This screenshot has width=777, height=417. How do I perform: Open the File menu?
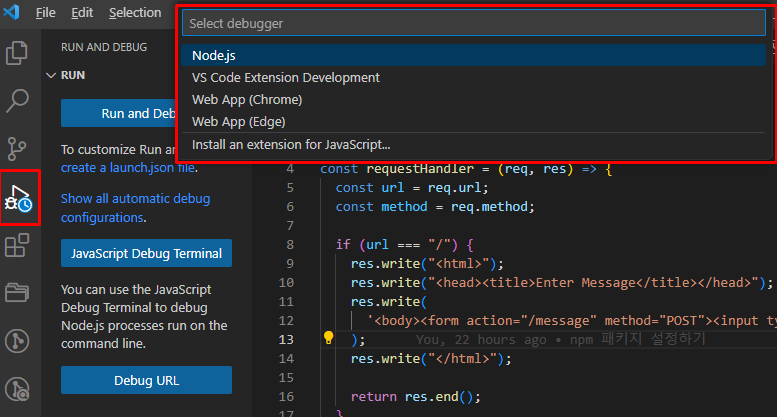[x=46, y=12]
